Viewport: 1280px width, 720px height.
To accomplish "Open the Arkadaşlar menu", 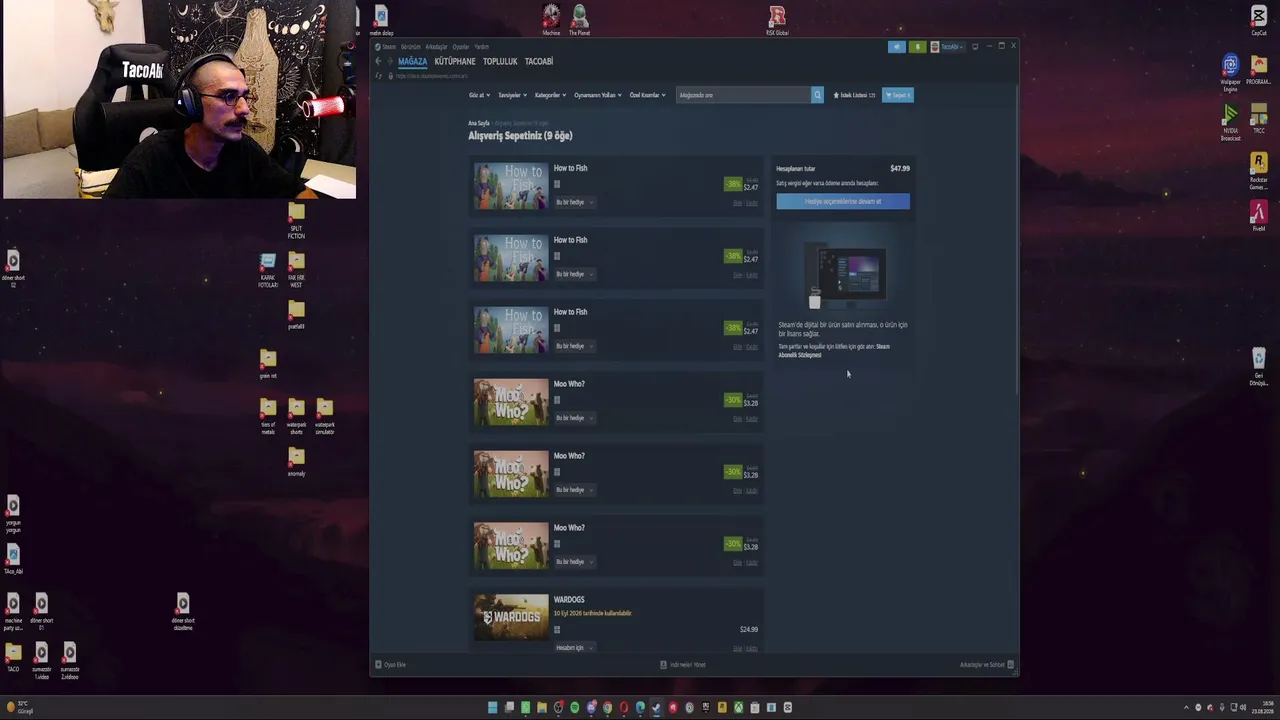I will [436, 47].
